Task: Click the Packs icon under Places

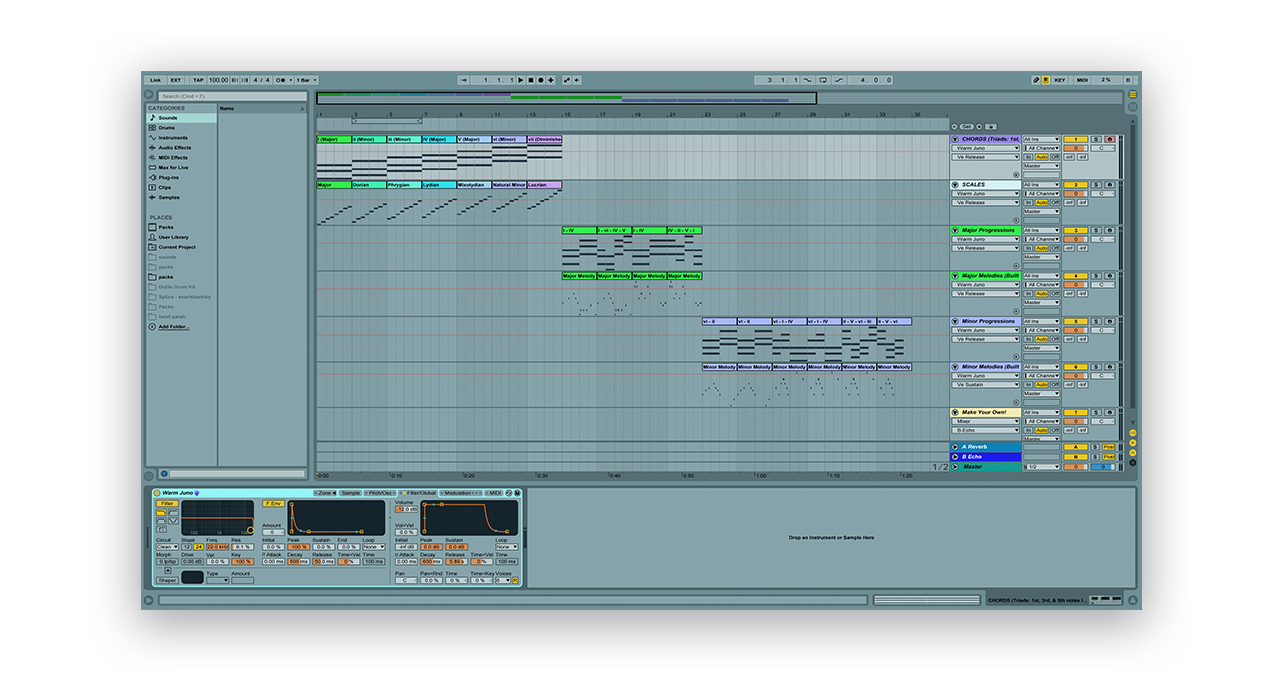Action: coord(152,227)
